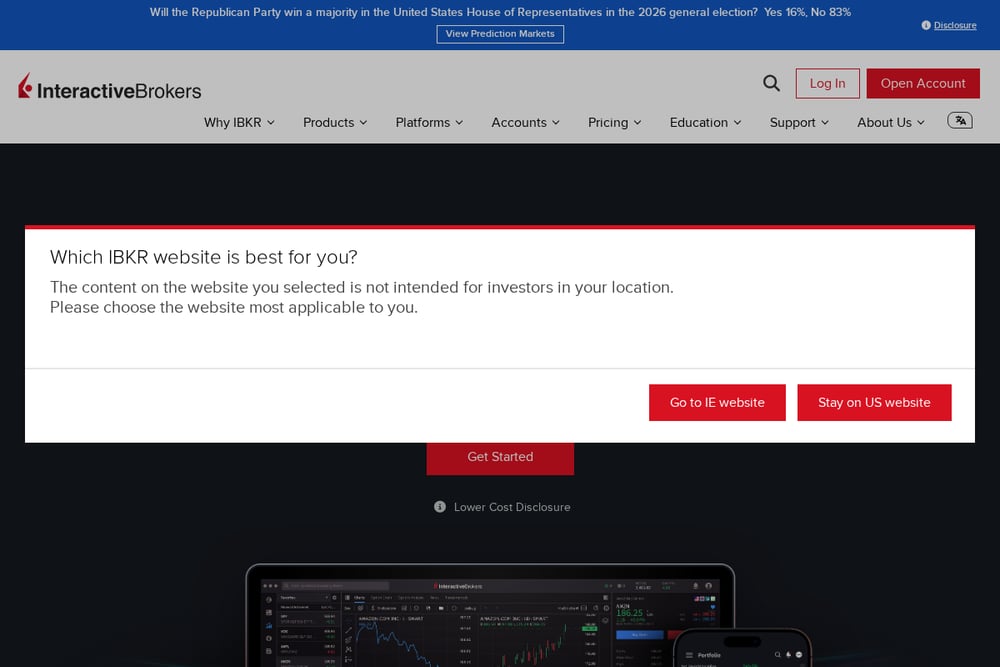
Task: Expand the Why IBKR menu
Action: tap(239, 122)
